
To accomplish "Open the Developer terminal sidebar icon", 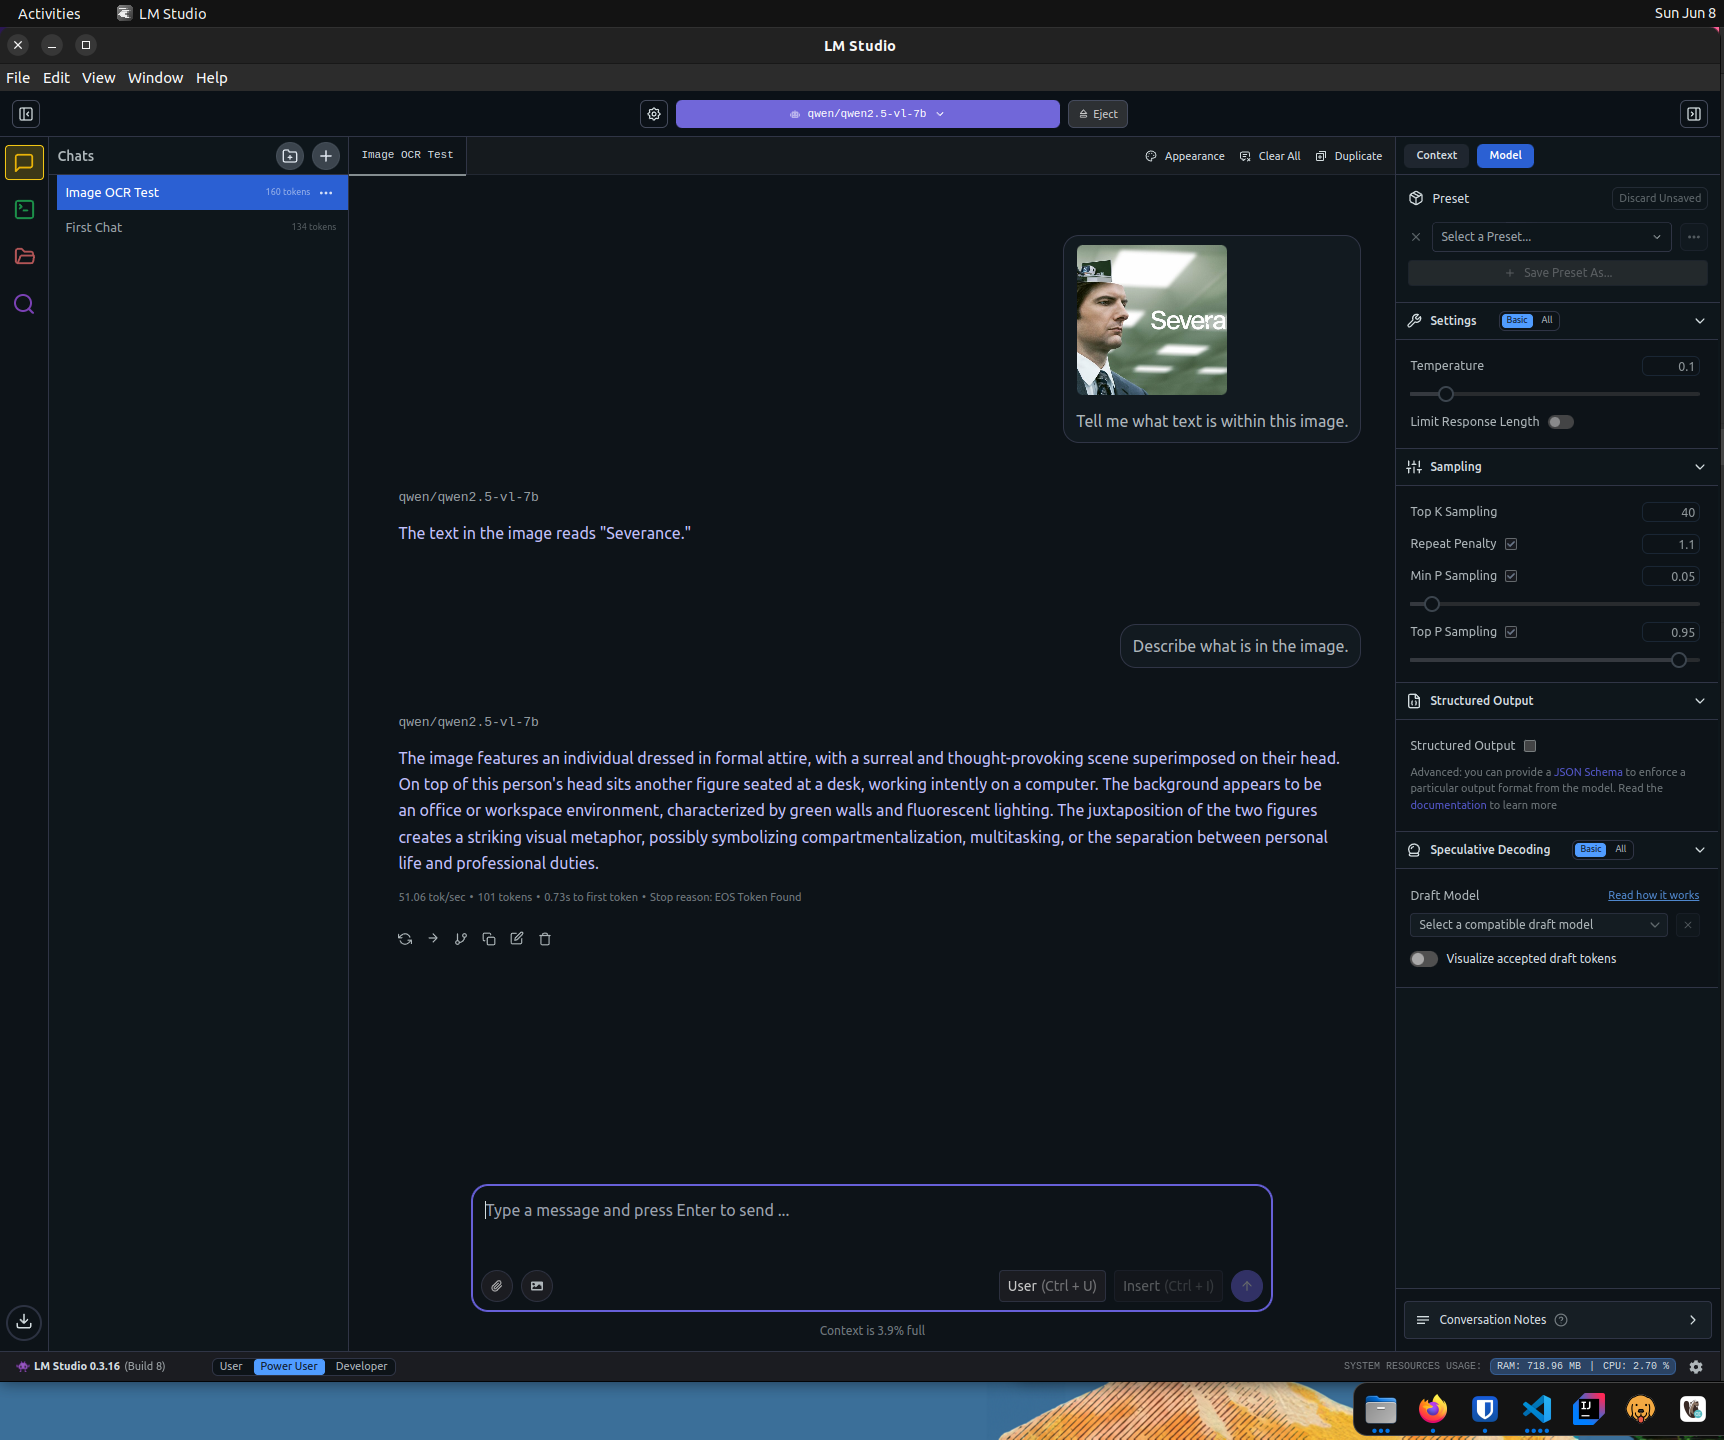I will [x=24, y=209].
